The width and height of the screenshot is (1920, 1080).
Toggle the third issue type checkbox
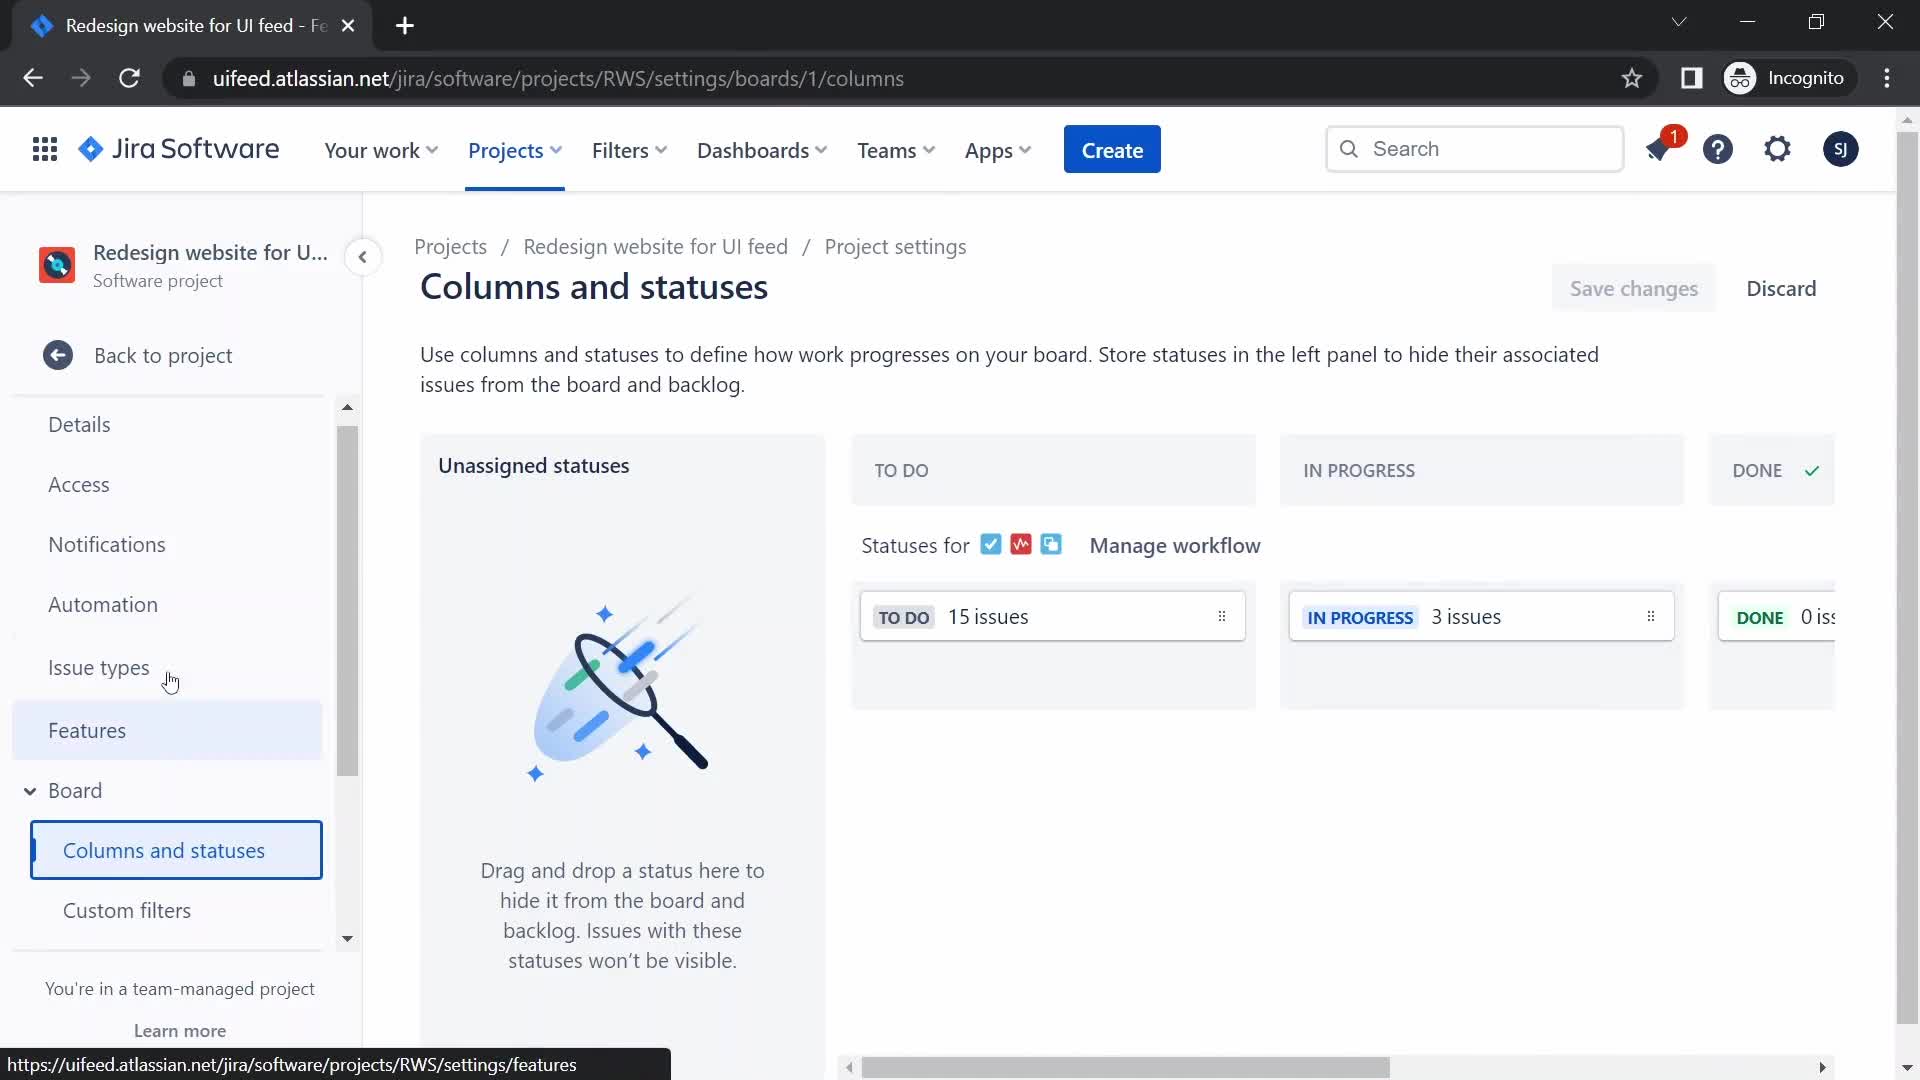pos(1051,545)
